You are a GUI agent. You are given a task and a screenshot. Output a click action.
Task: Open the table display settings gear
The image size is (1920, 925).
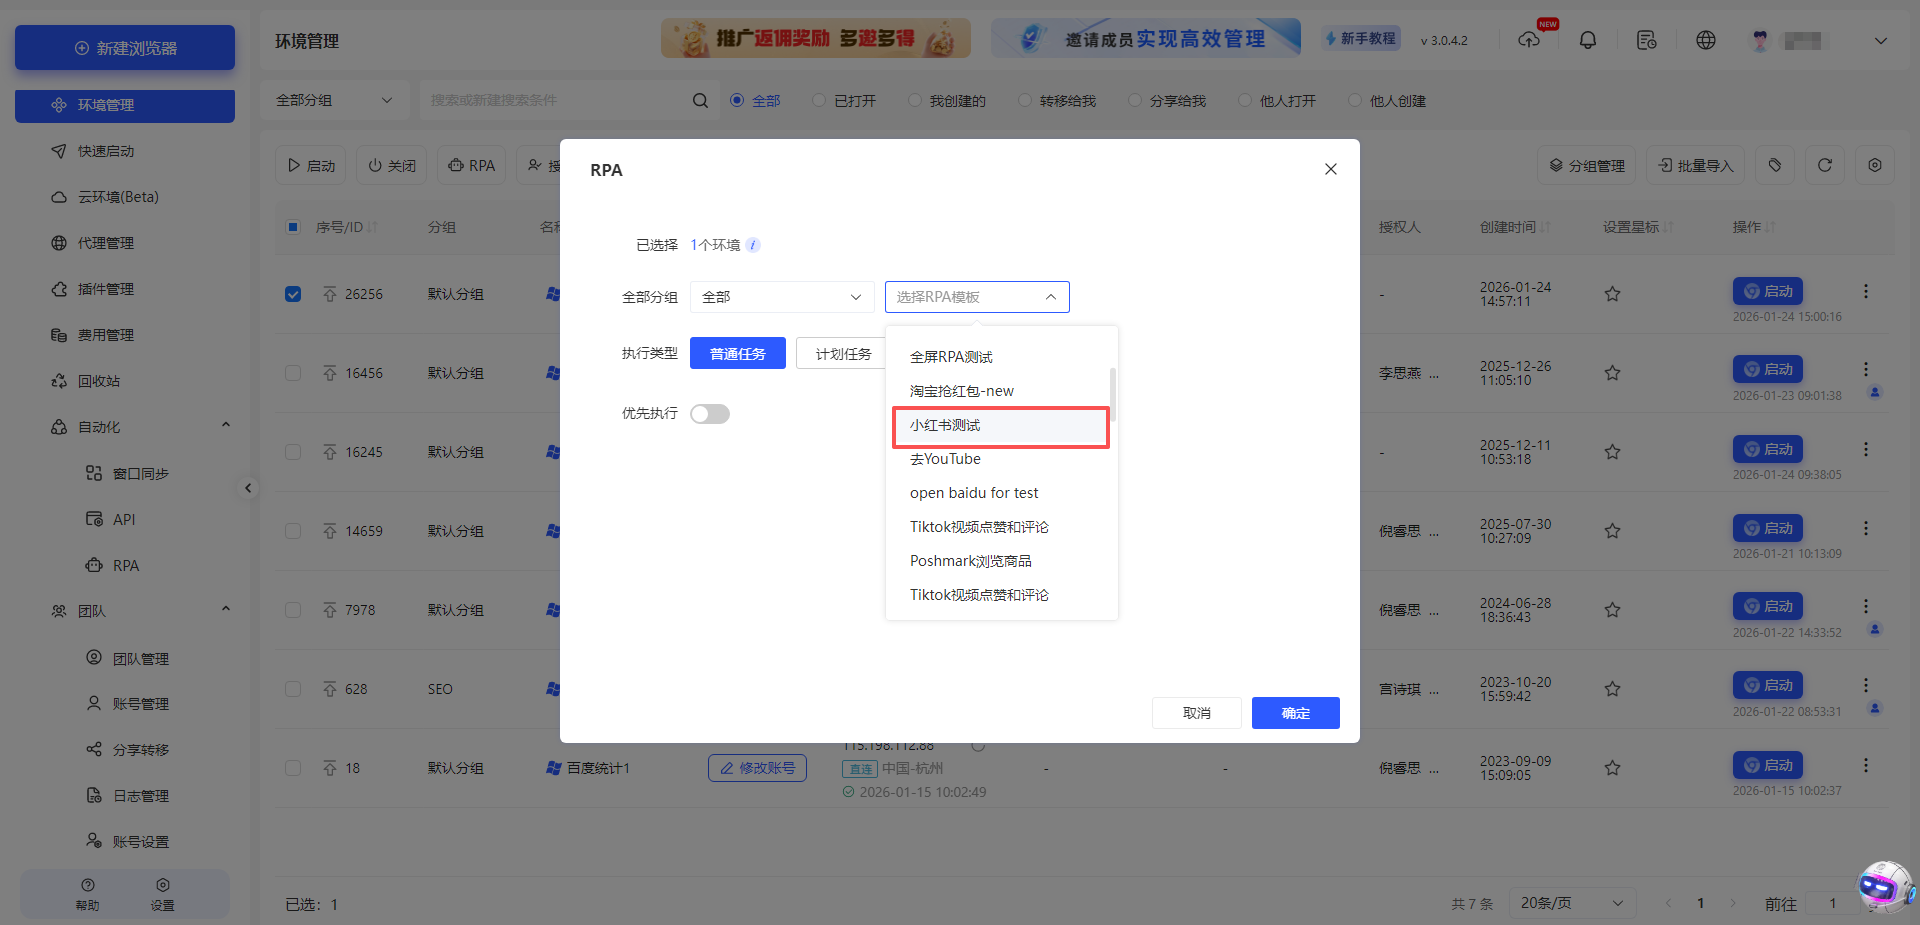pos(1876,165)
